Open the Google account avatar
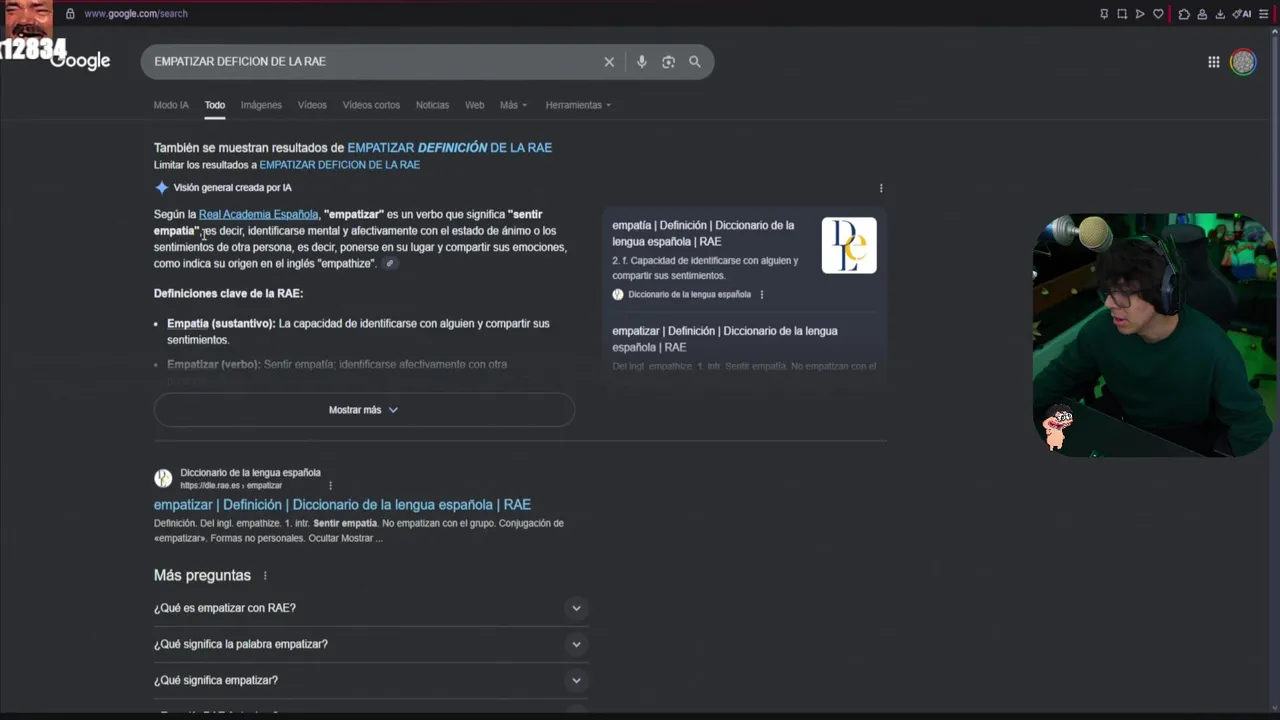This screenshot has height=720, width=1280. 1243,62
